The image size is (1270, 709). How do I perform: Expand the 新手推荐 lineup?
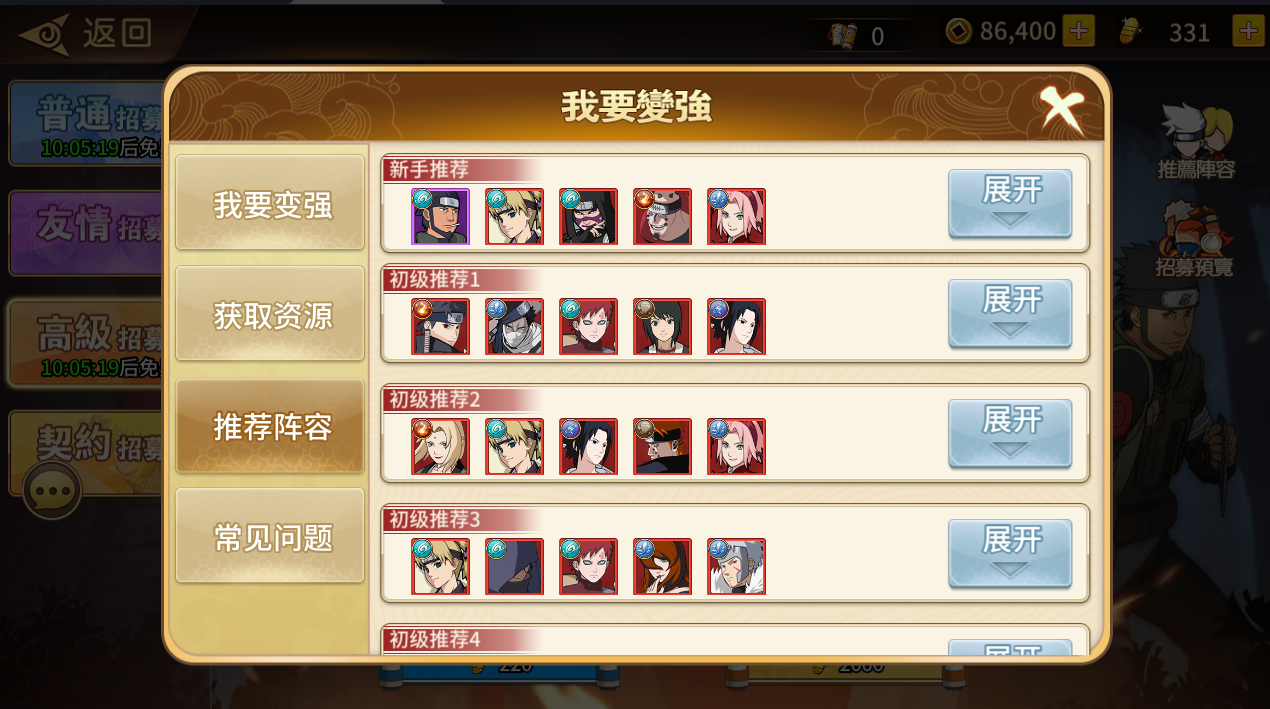[x=1010, y=204]
